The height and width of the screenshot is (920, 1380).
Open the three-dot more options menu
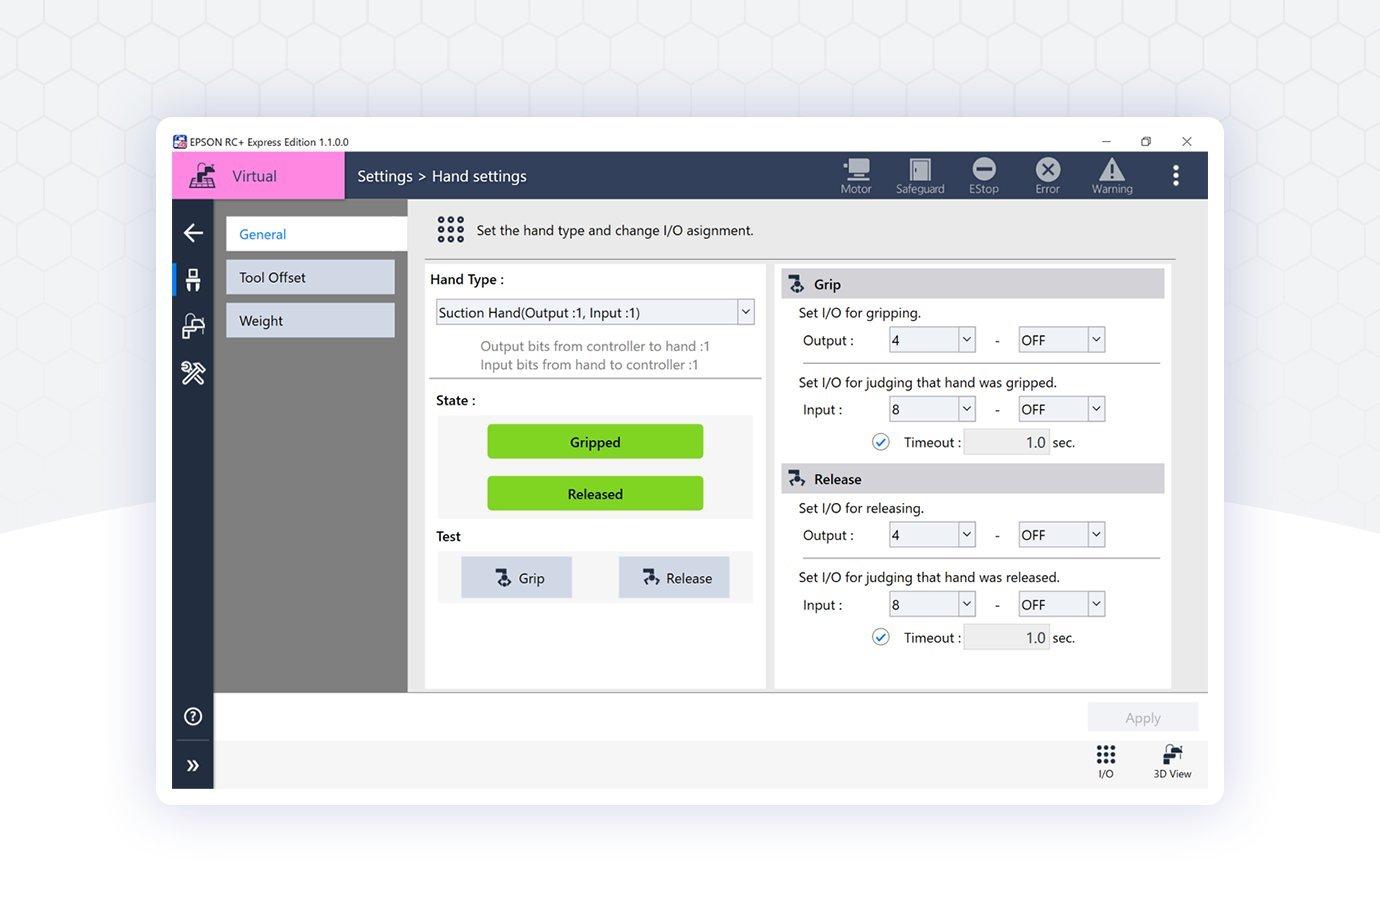pyautogui.click(x=1175, y=176)
